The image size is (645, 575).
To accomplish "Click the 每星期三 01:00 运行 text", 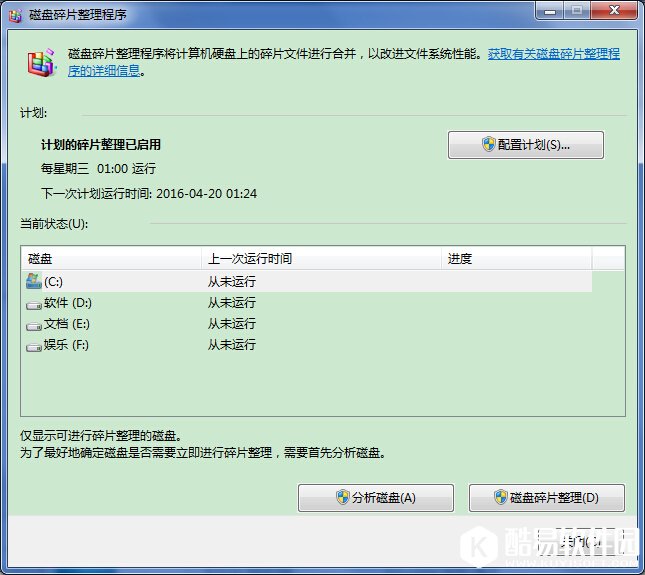I will coord(98,168).
